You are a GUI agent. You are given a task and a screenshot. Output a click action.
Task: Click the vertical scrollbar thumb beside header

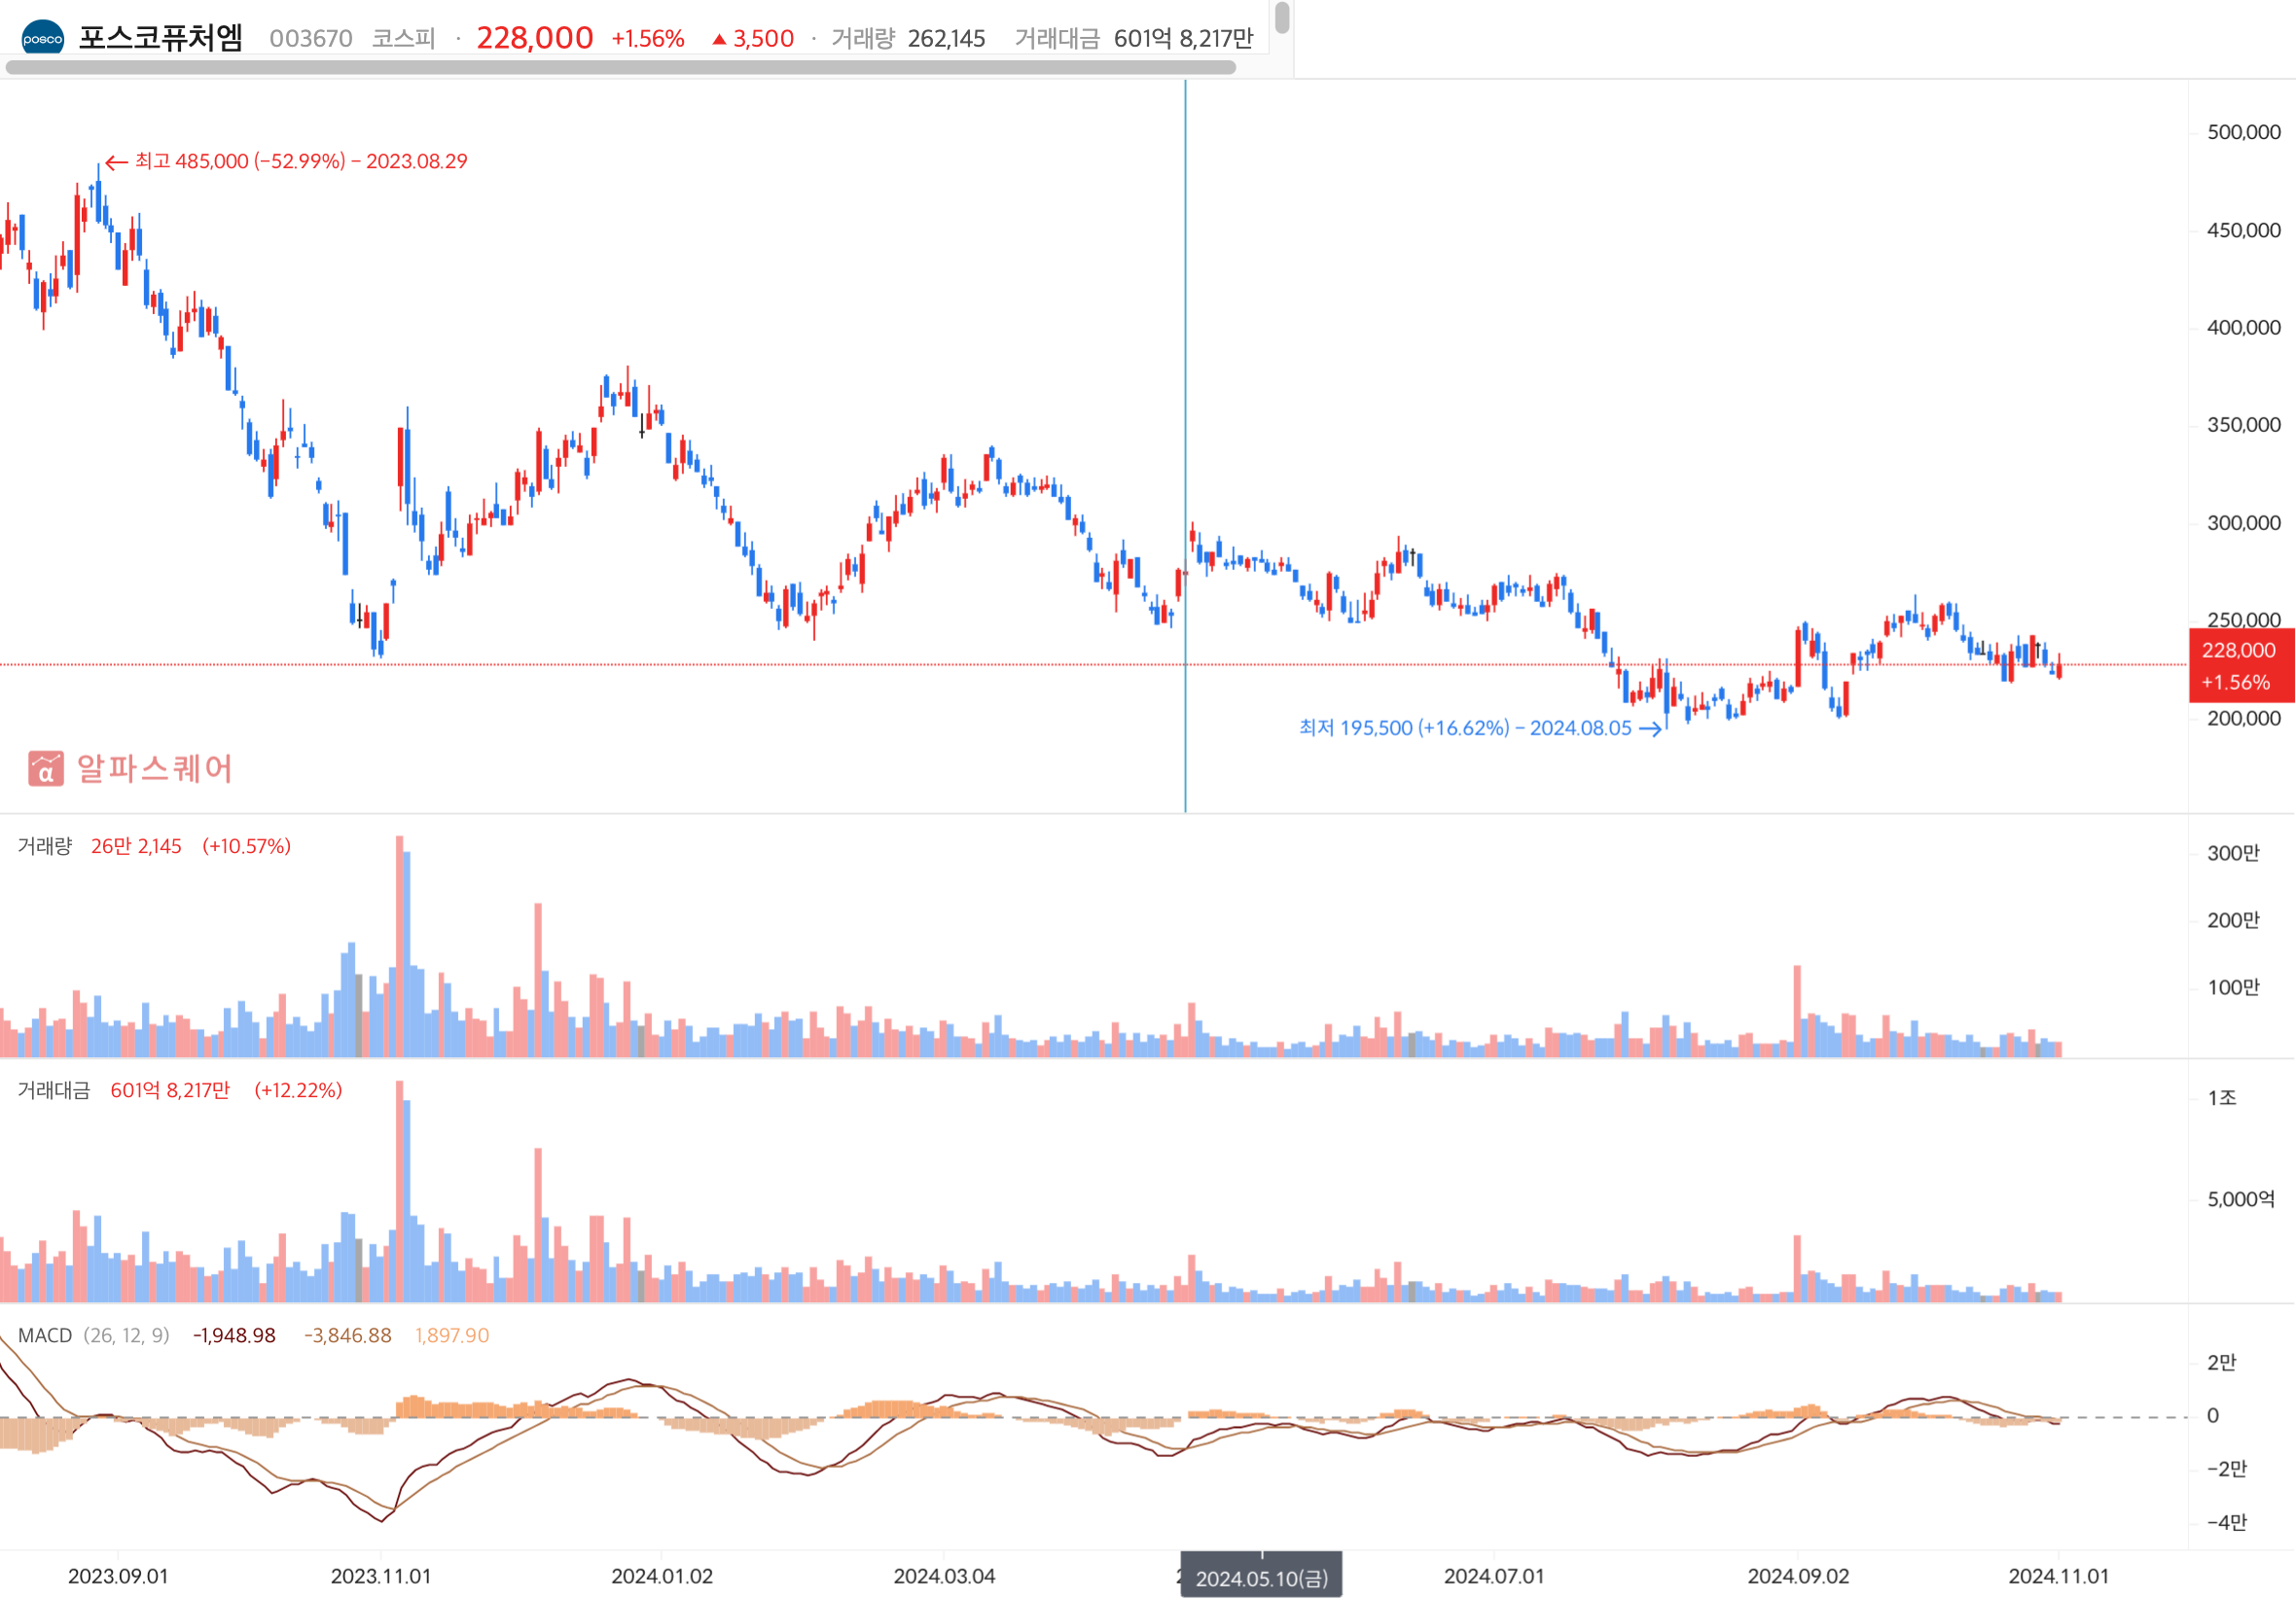[1282, 18]
